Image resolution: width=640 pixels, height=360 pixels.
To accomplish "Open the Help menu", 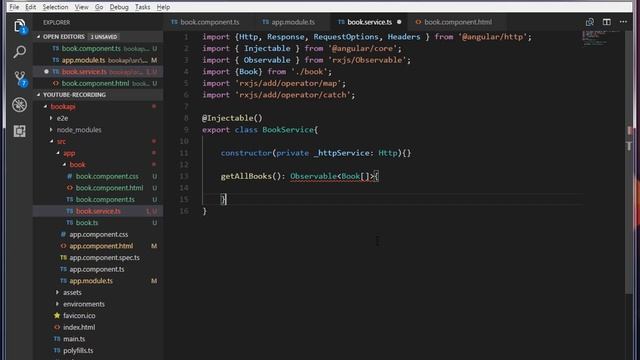I will click(163, 7).
